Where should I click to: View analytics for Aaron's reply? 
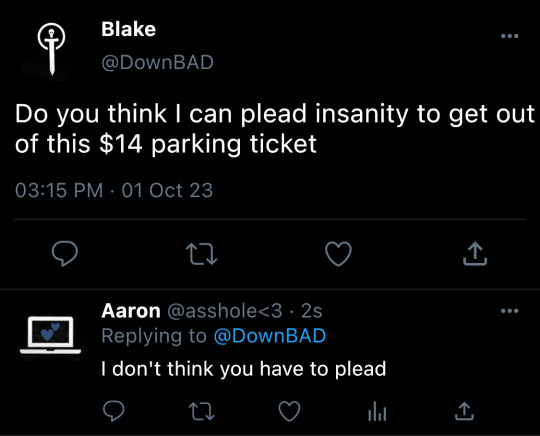point(377,412)
